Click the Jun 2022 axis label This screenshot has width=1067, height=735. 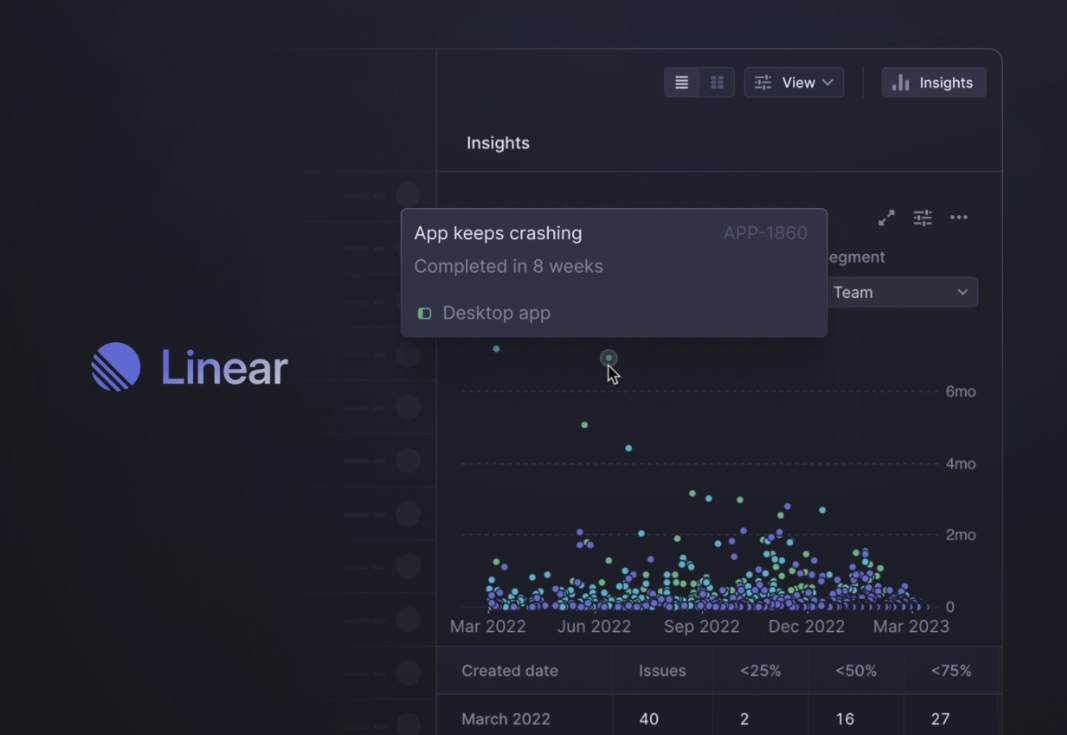click(594, 626)
